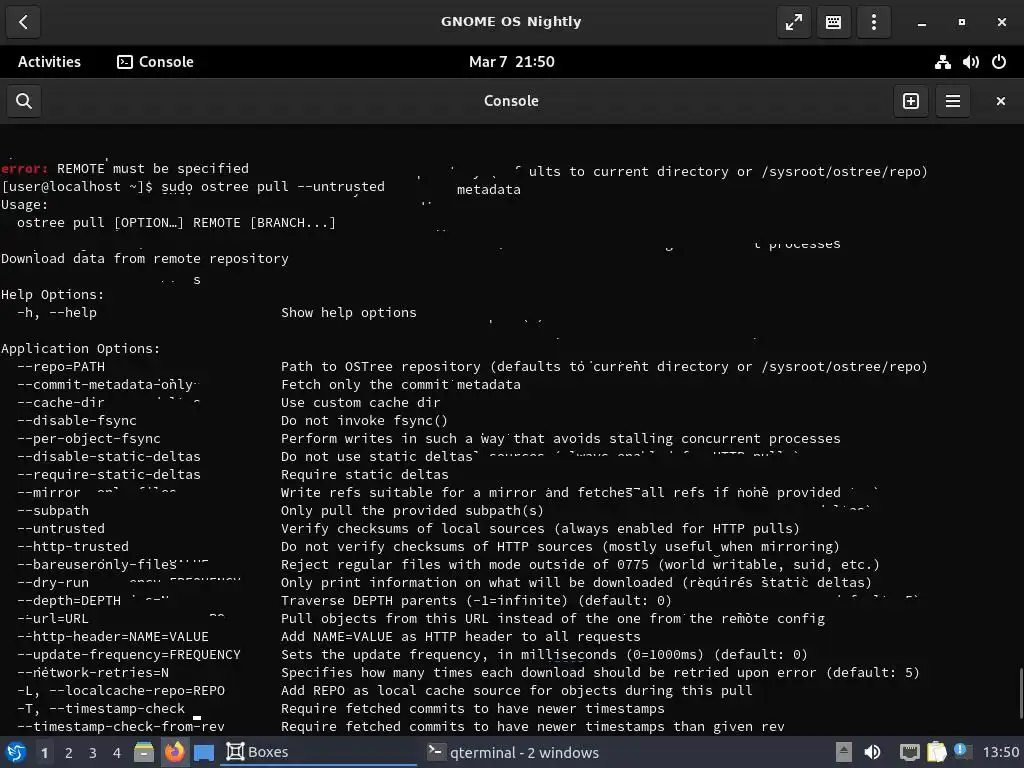The image size is (1024, 768).
Task: Click the "--http-trusted" option text
Action: pos(72,547)
